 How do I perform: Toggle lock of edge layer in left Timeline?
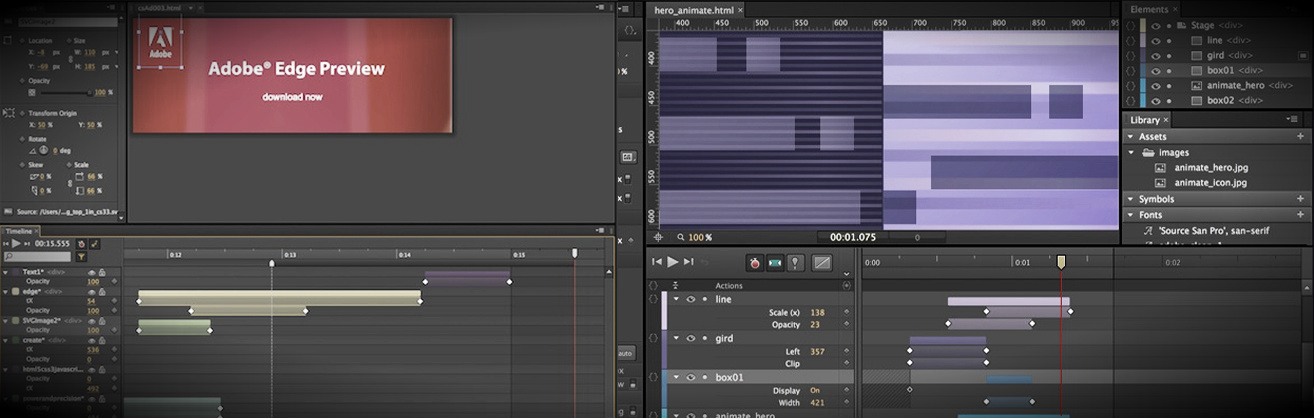[x=103, y=291]
